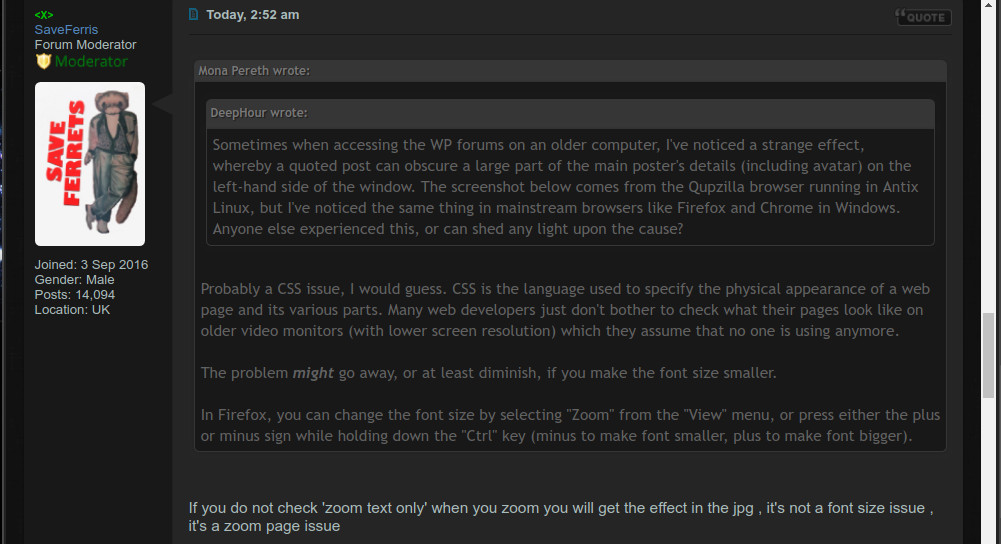Screen dimensions: 1001x544
Task: Click the reply text about 'zoom text only'
Action: click(x=561, y=517)
